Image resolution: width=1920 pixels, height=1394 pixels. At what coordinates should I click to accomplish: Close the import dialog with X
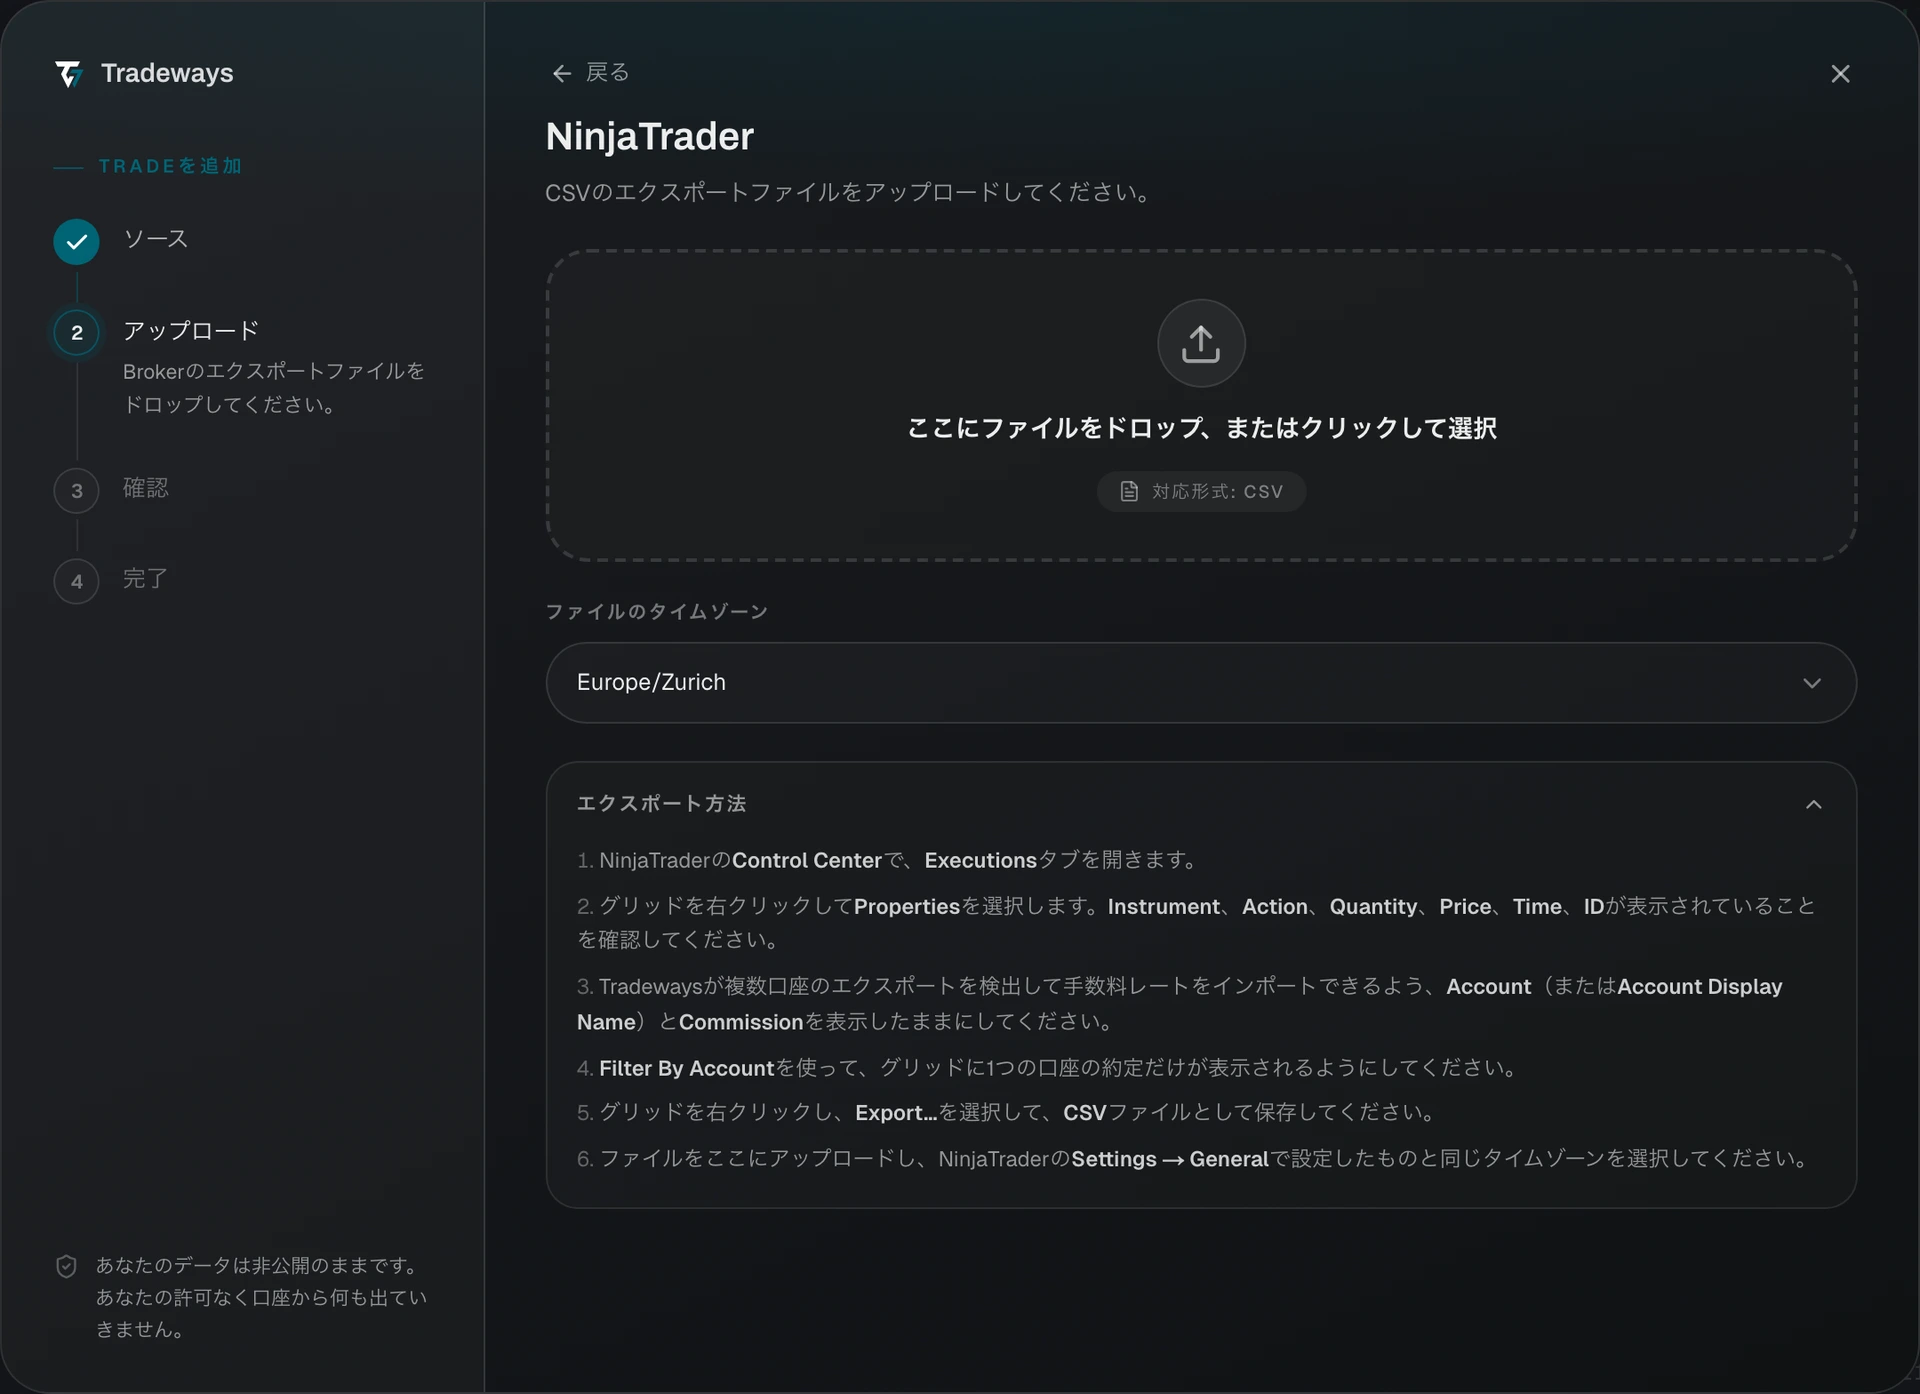coord(1840,74)
